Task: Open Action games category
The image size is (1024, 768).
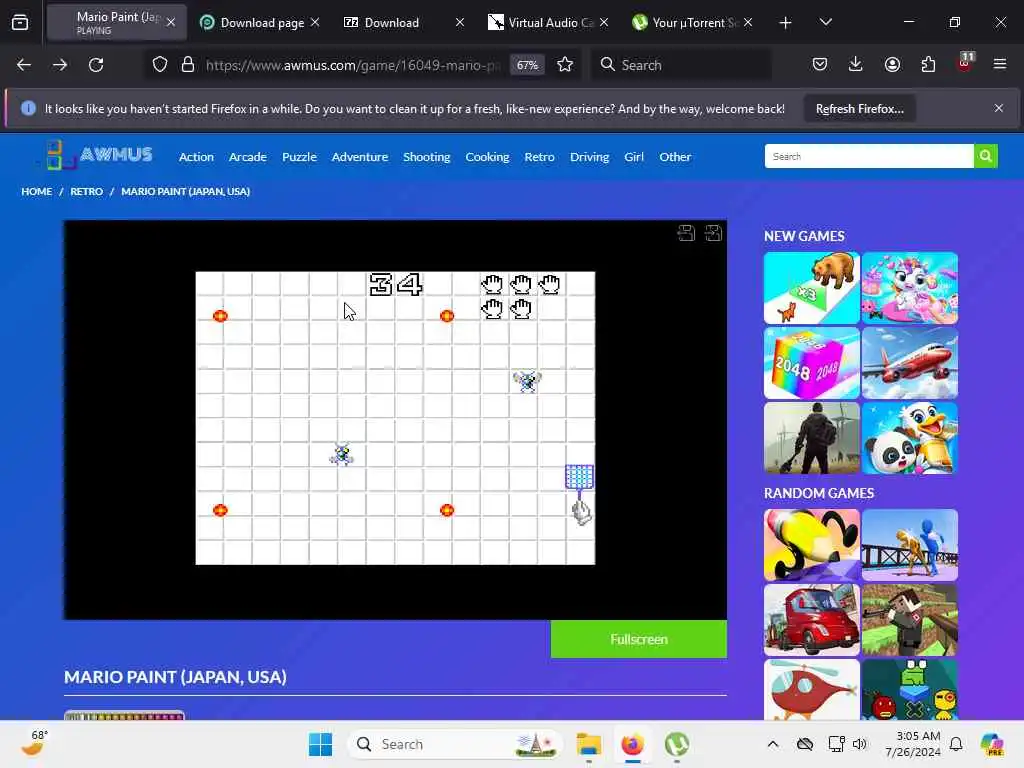Action: pos(196,157)
